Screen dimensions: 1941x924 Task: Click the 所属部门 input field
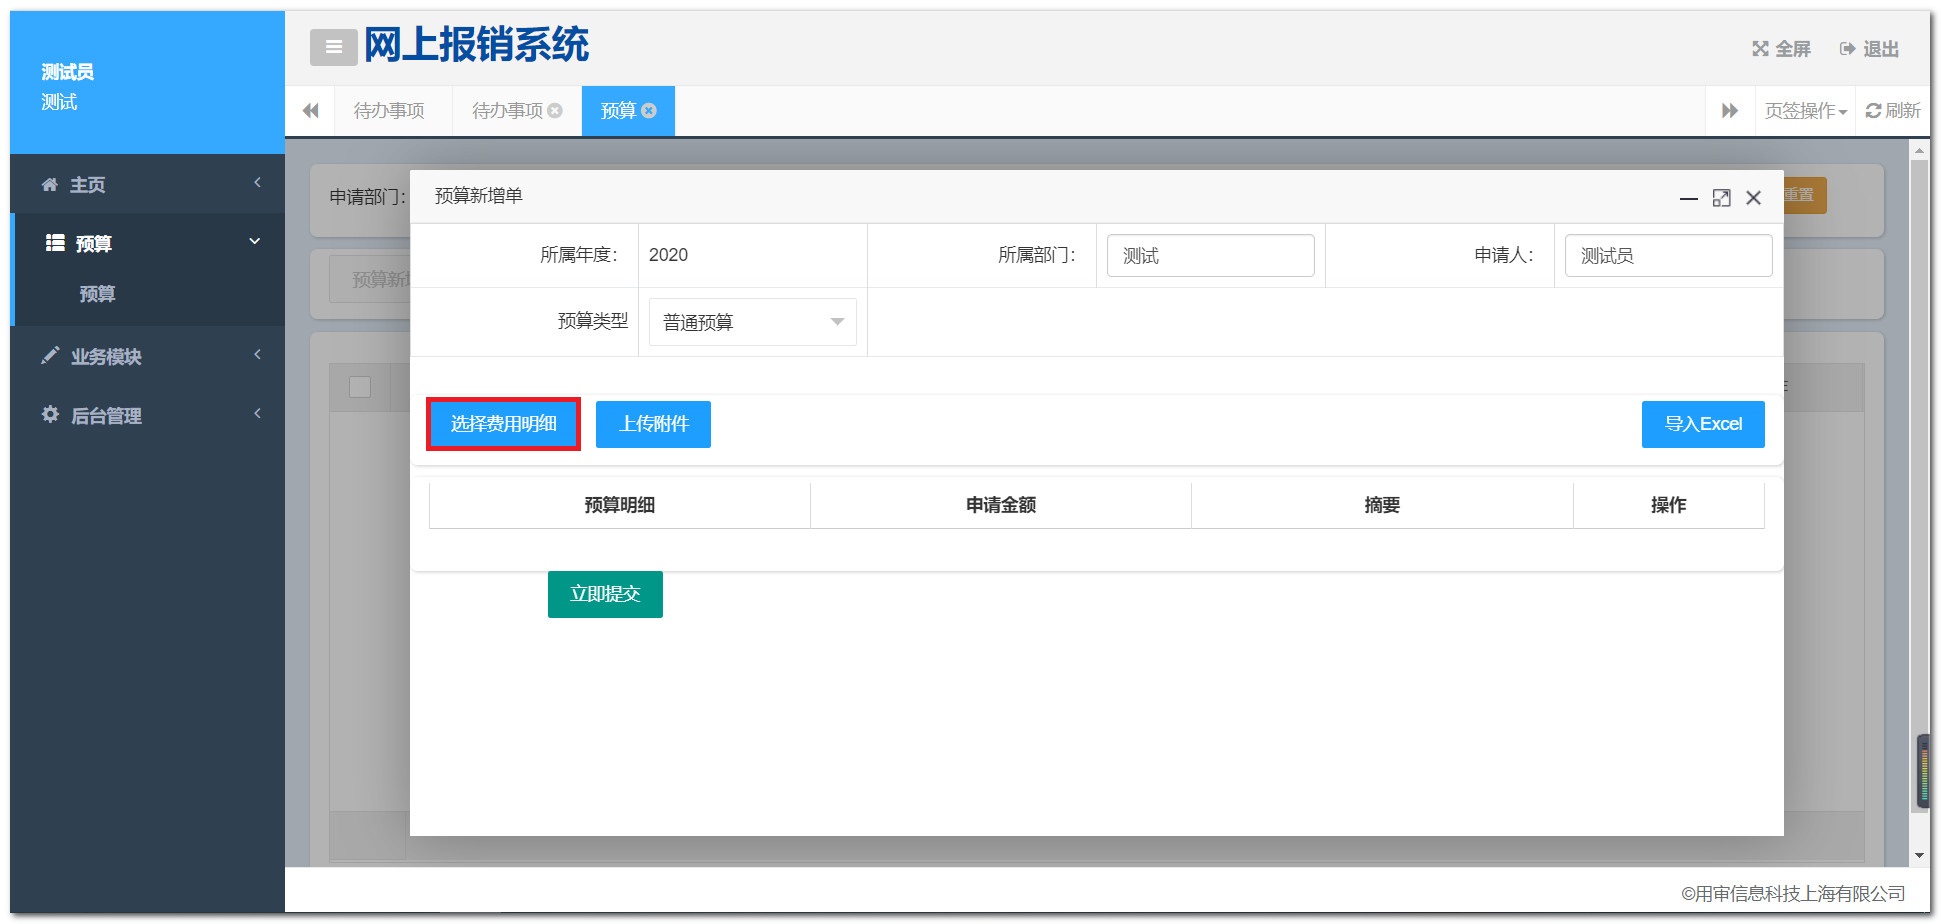tap(1210, 256)
